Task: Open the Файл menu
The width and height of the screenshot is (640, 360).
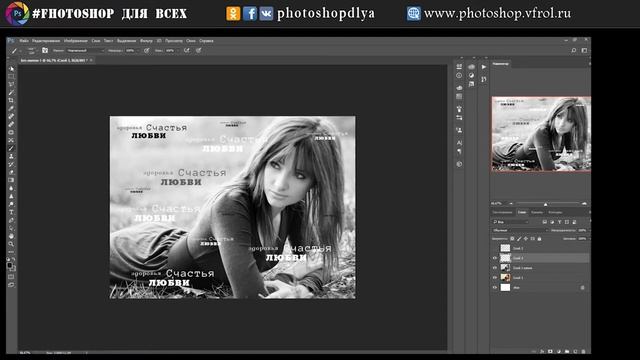Action: (x=24, y=41)
